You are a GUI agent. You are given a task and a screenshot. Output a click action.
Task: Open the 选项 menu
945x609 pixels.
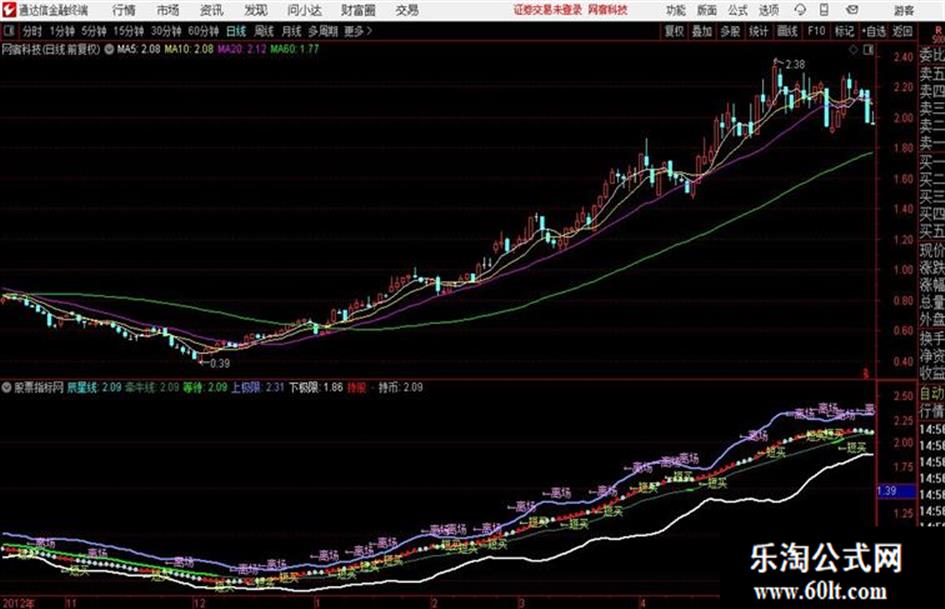tap(768, 10)
